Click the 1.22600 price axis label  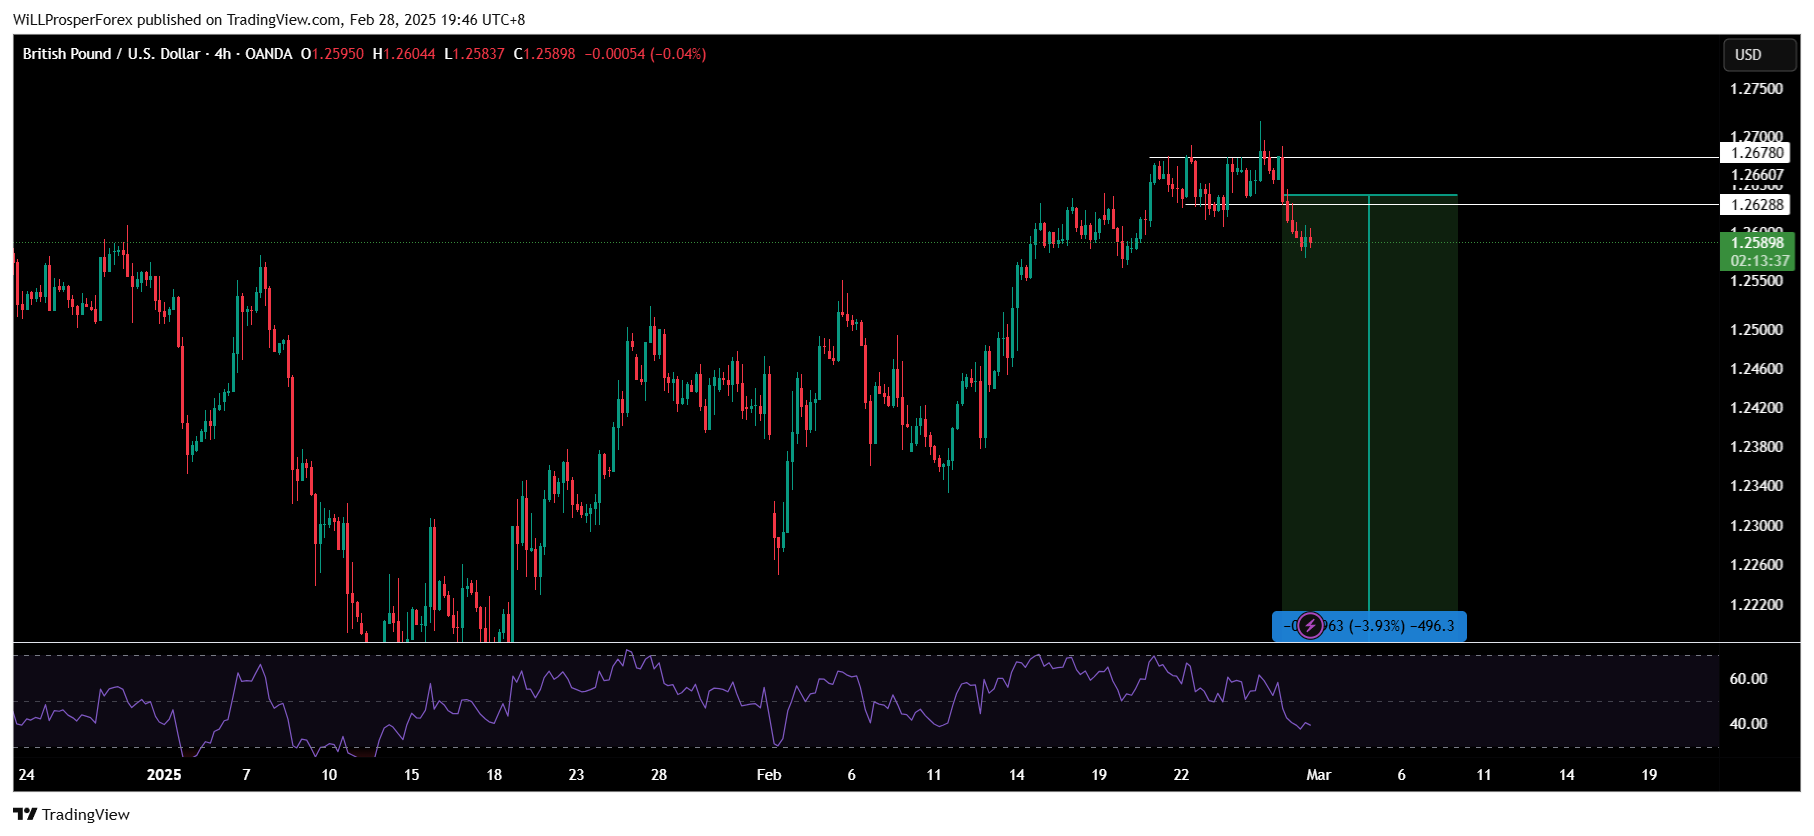(1756, 565)
